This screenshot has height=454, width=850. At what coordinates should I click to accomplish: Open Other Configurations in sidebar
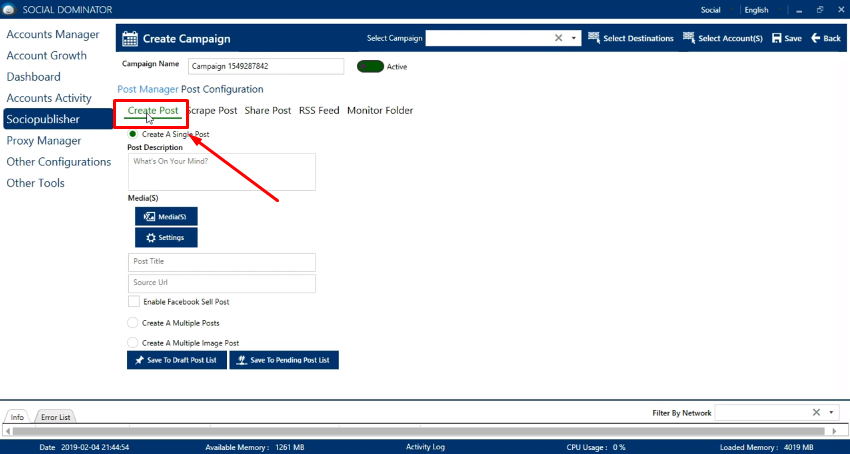click(59, 162)
